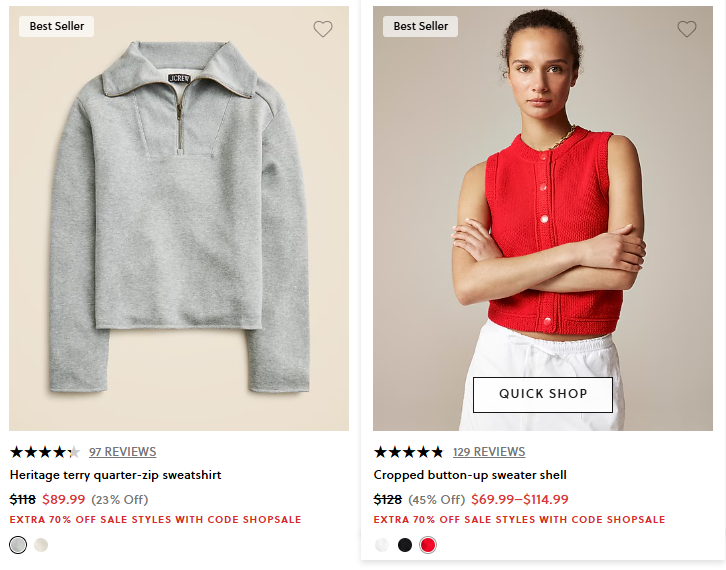
Task: Click Best Seller badge on the sweatshirt
Action: [x=57, y=26]
